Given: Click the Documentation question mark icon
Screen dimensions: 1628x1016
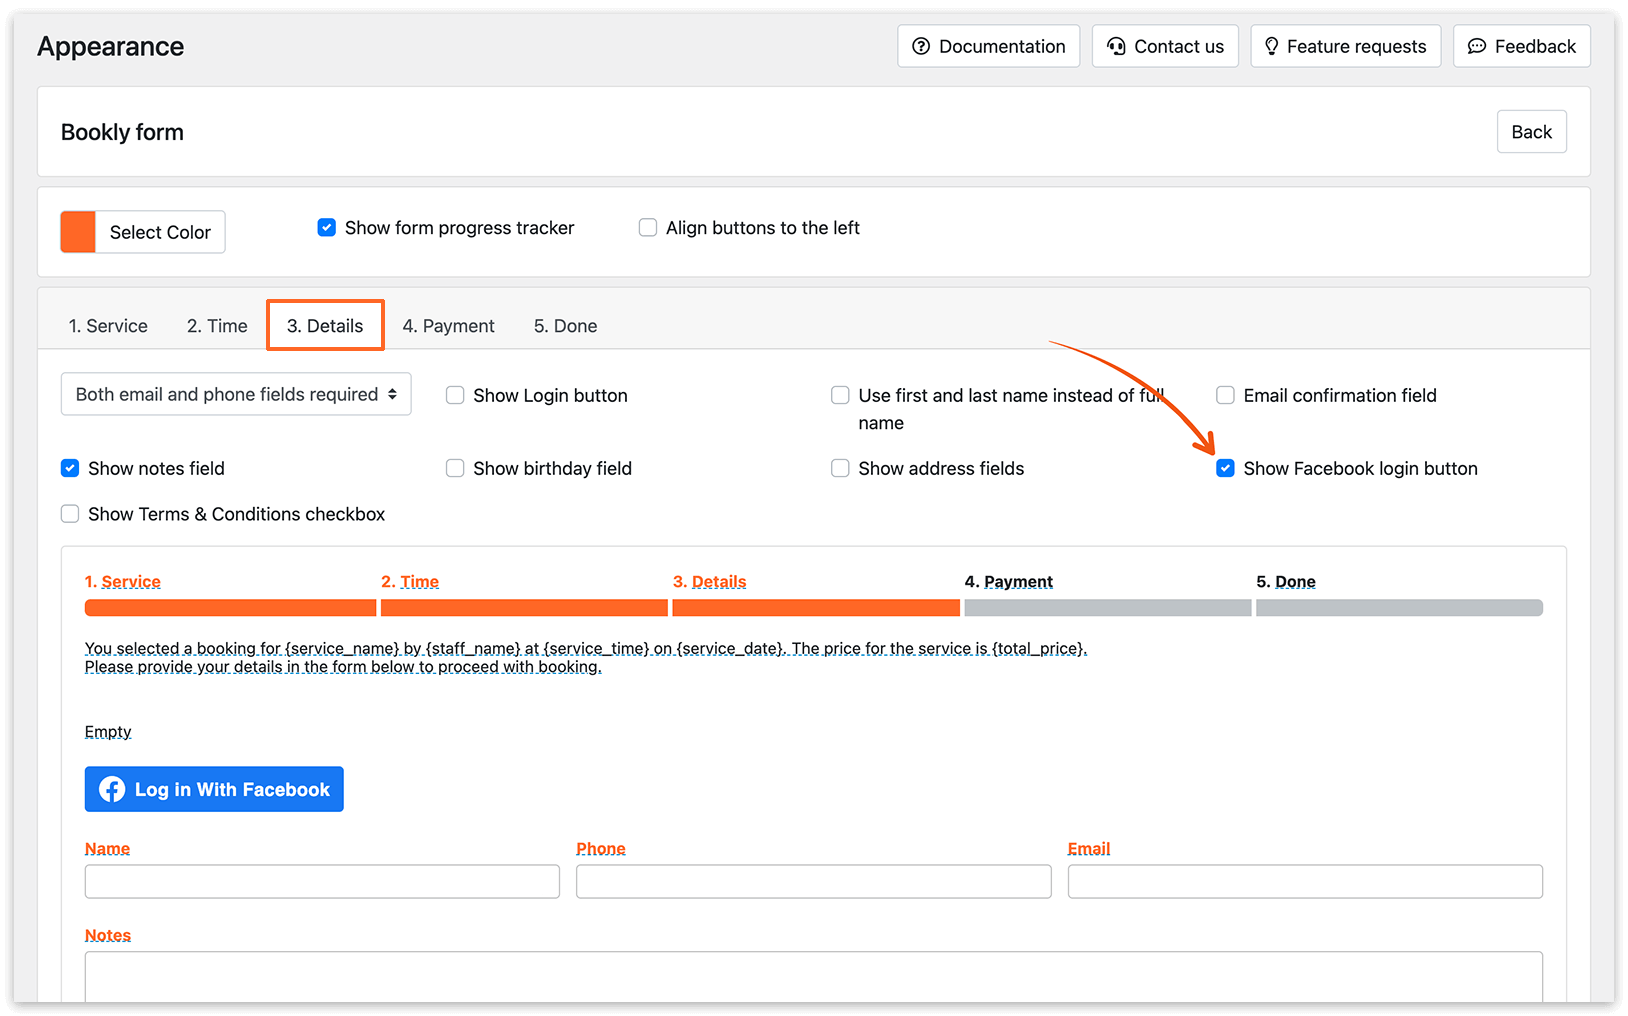Looking at the screenshot, I should [921, 46].
